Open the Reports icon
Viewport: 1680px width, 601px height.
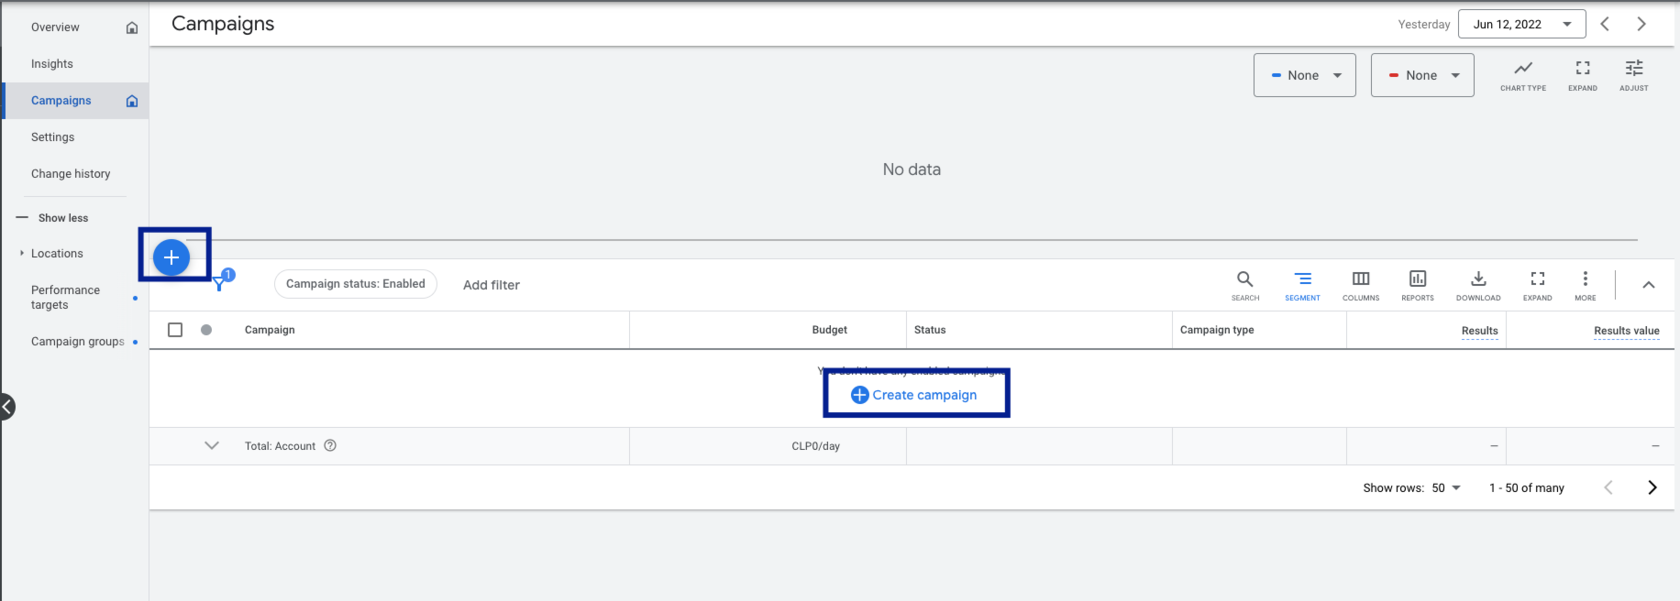click(x=1417, y=284)
